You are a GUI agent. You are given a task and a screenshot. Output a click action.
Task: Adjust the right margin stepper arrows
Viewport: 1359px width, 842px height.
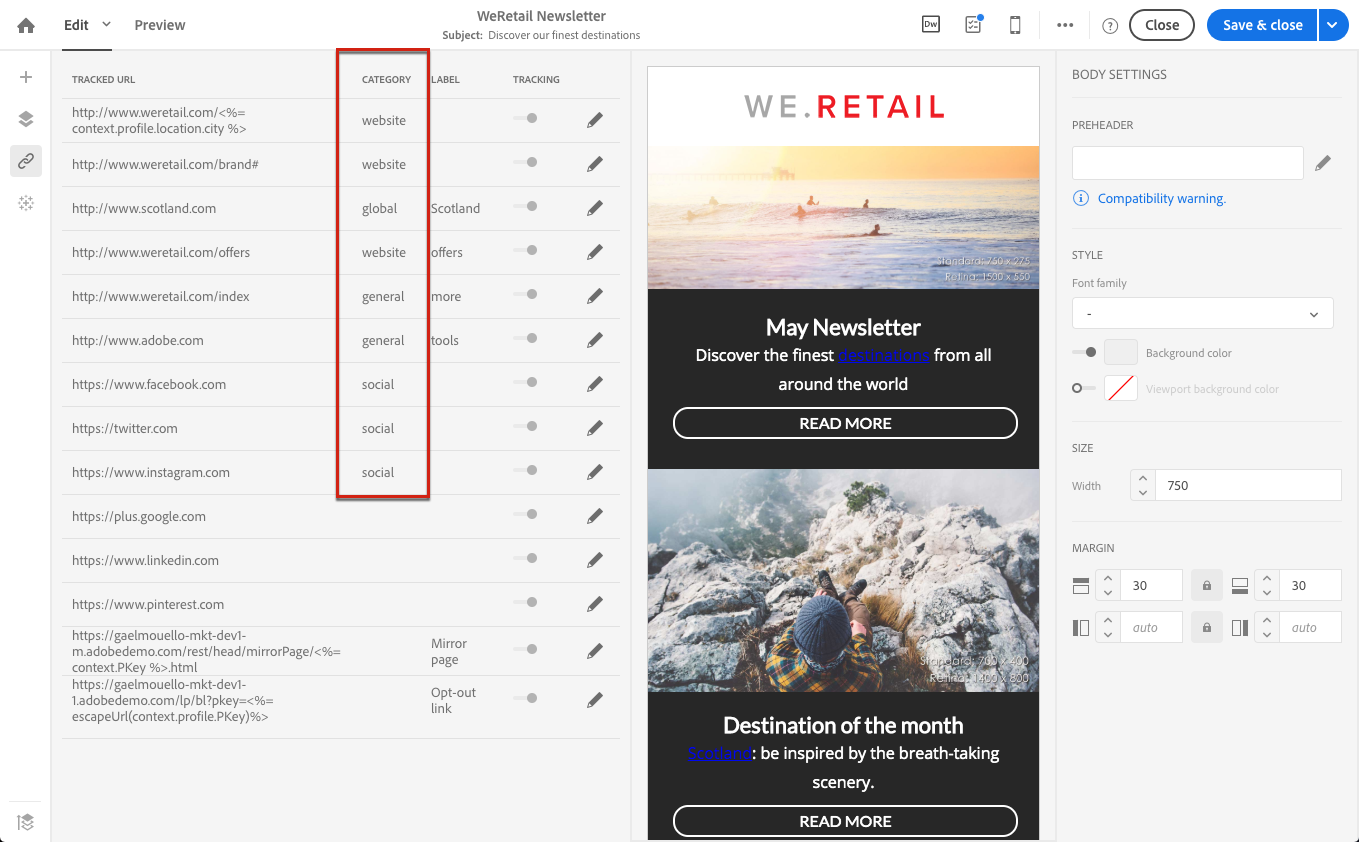1267,627
